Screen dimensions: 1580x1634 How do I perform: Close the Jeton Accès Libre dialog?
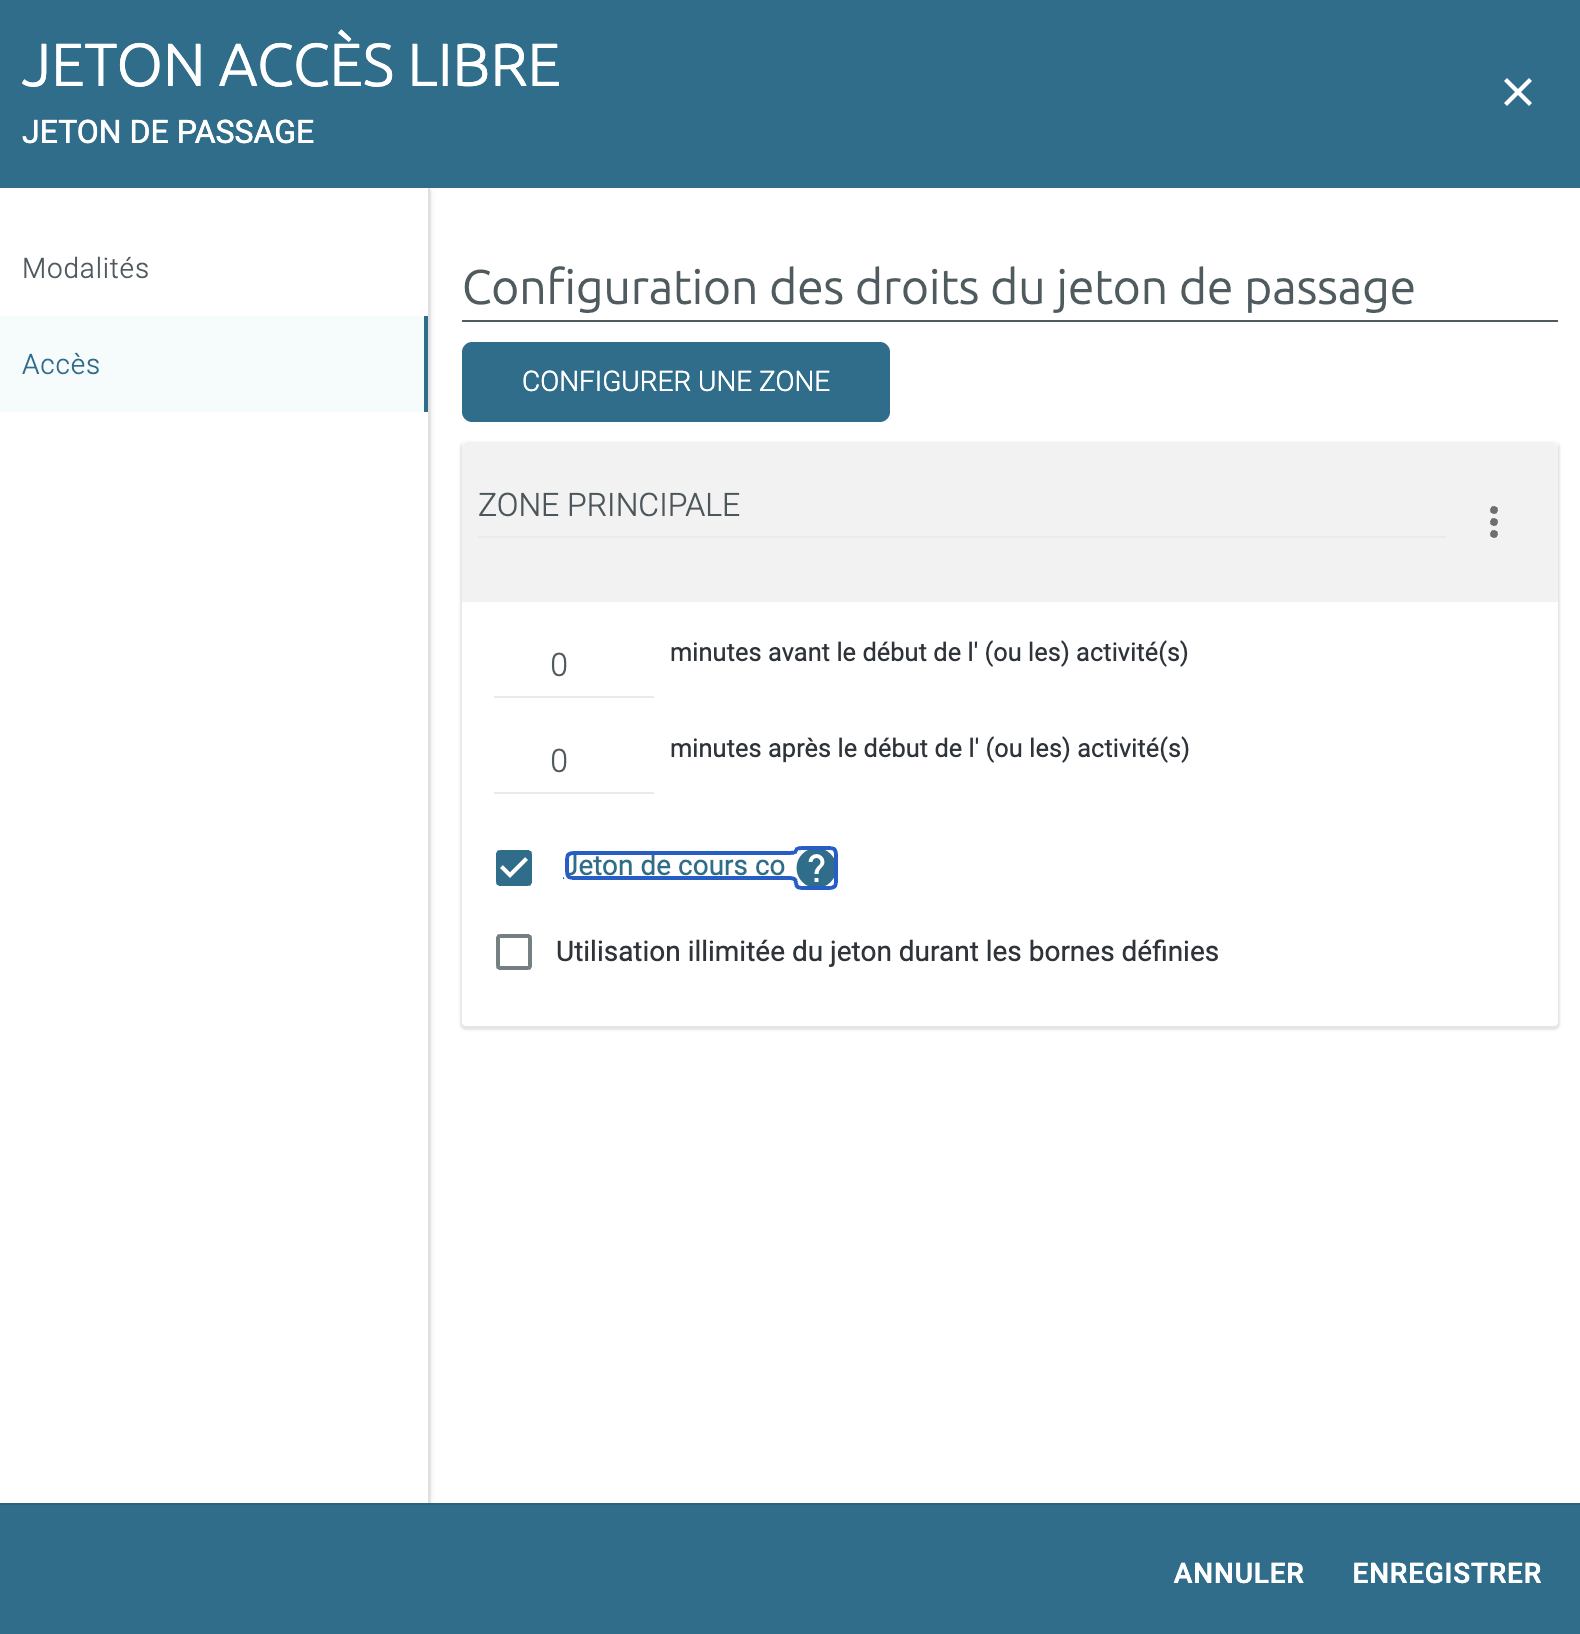(1517, 92)
